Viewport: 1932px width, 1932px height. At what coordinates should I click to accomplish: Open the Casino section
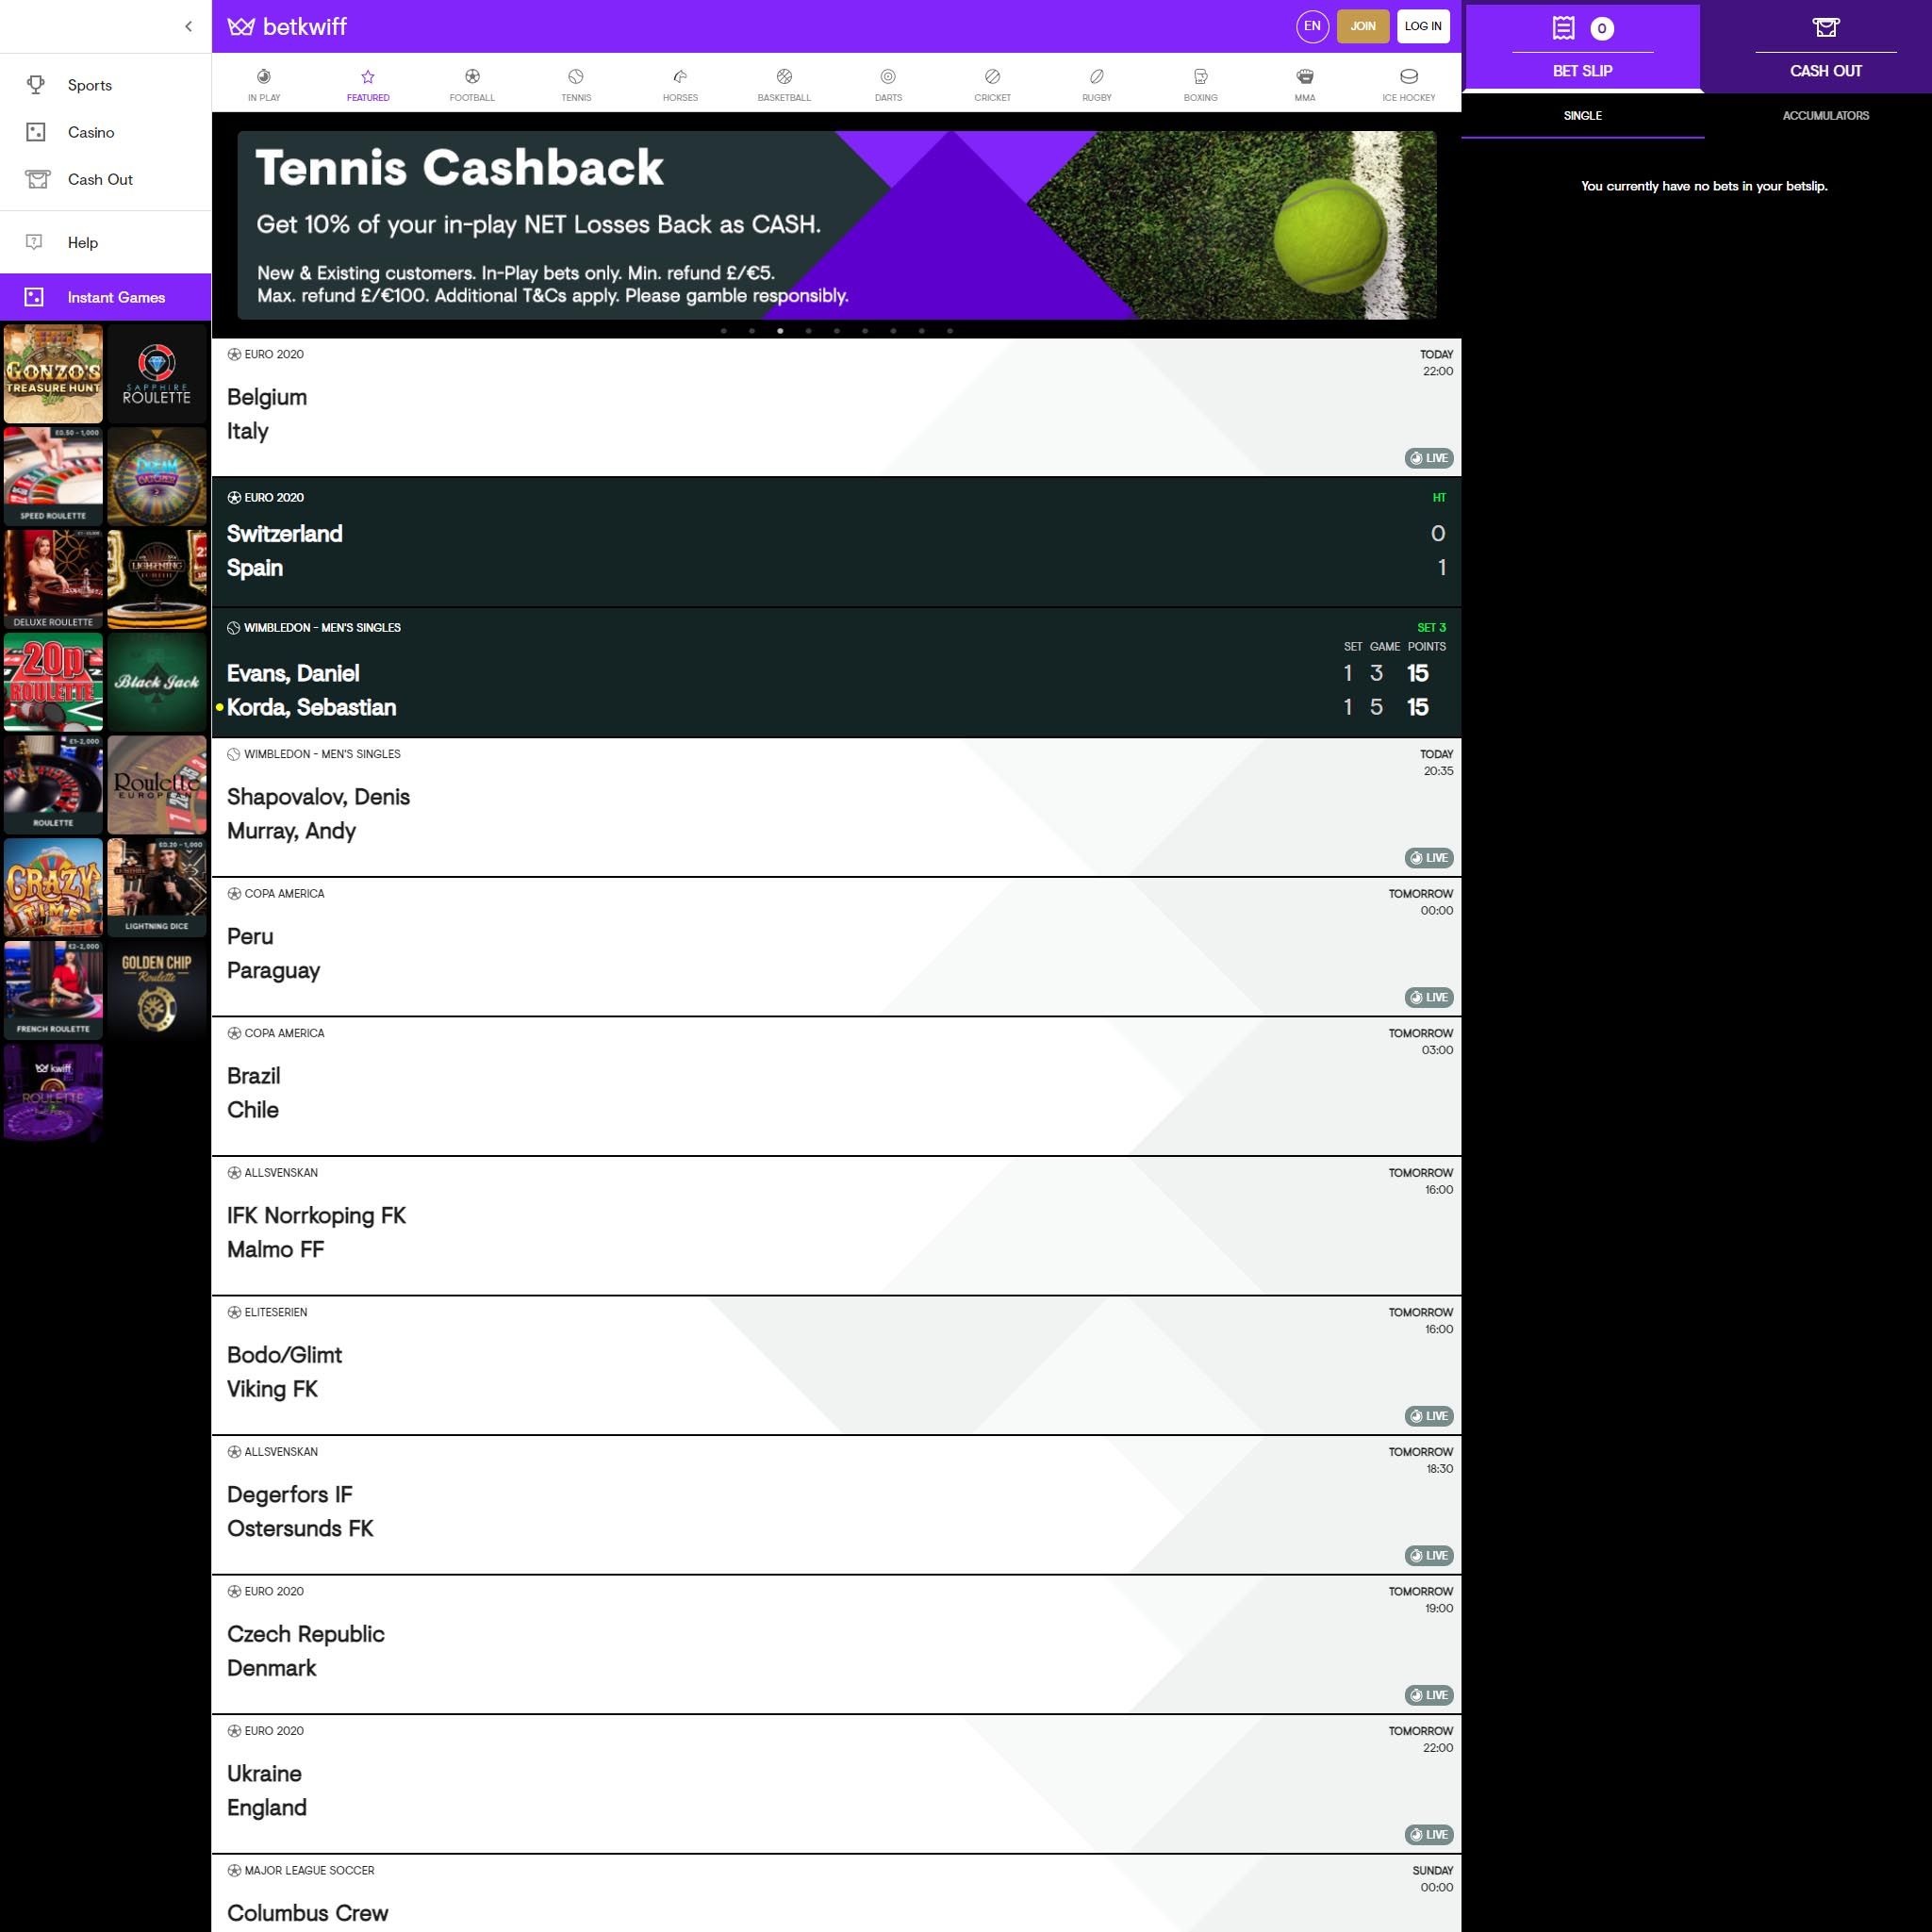(x=91, y=131)
